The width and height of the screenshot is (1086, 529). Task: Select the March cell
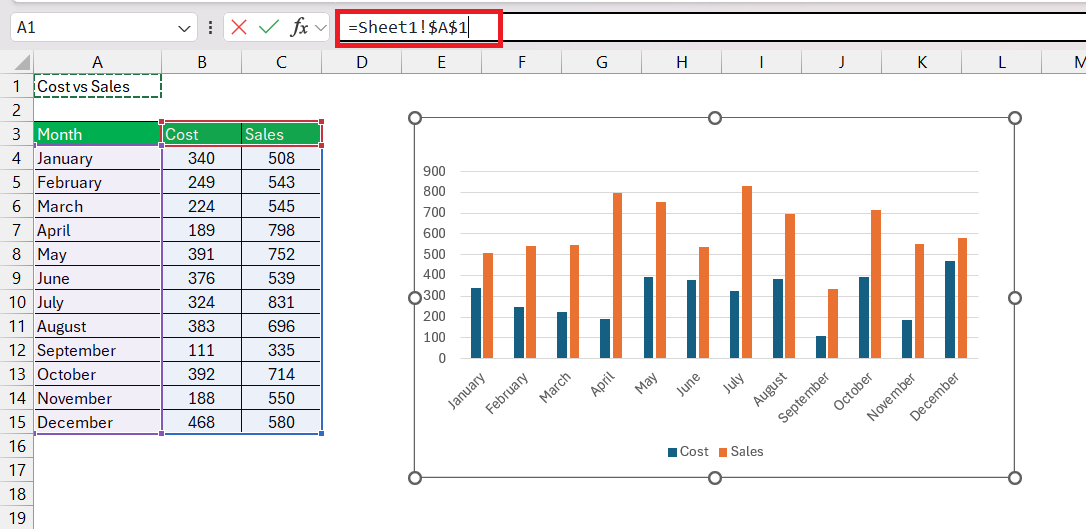click(x=98, y=206)
